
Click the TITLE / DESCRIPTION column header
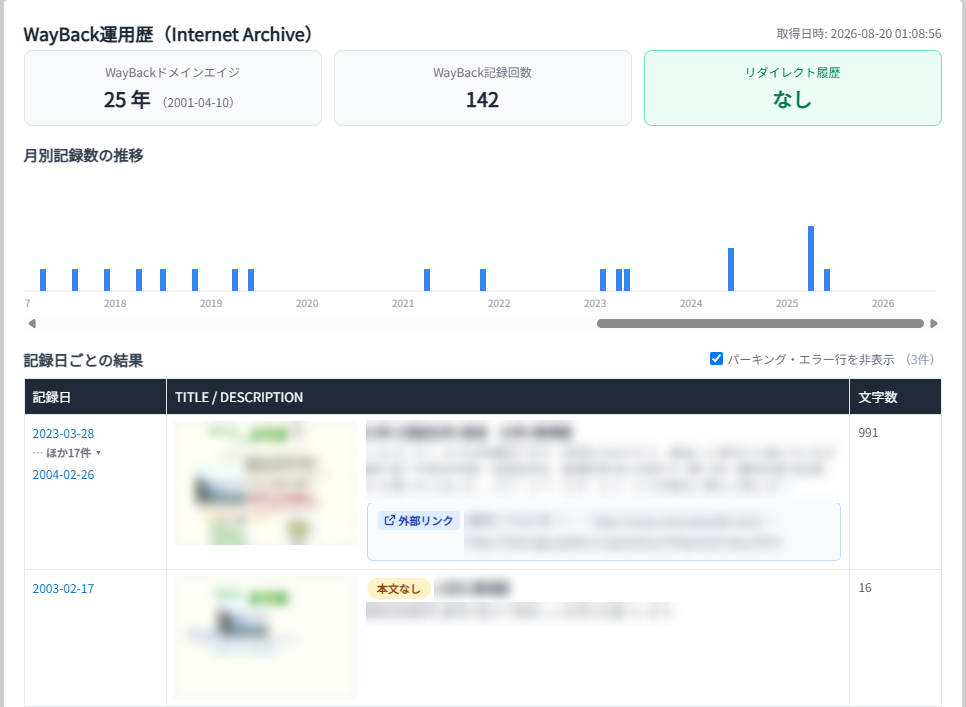pyautogui.click(x=508, y=397)
